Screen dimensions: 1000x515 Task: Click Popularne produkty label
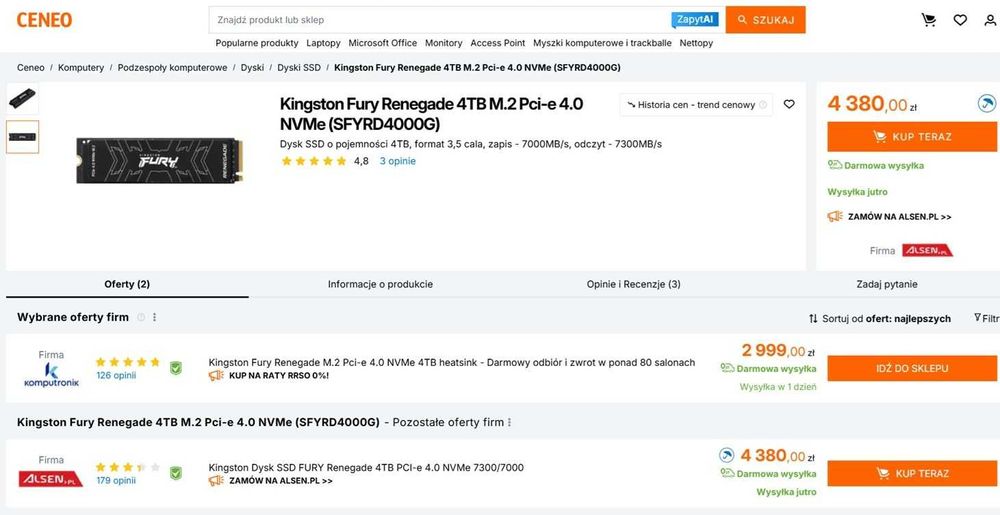(257, 43)
